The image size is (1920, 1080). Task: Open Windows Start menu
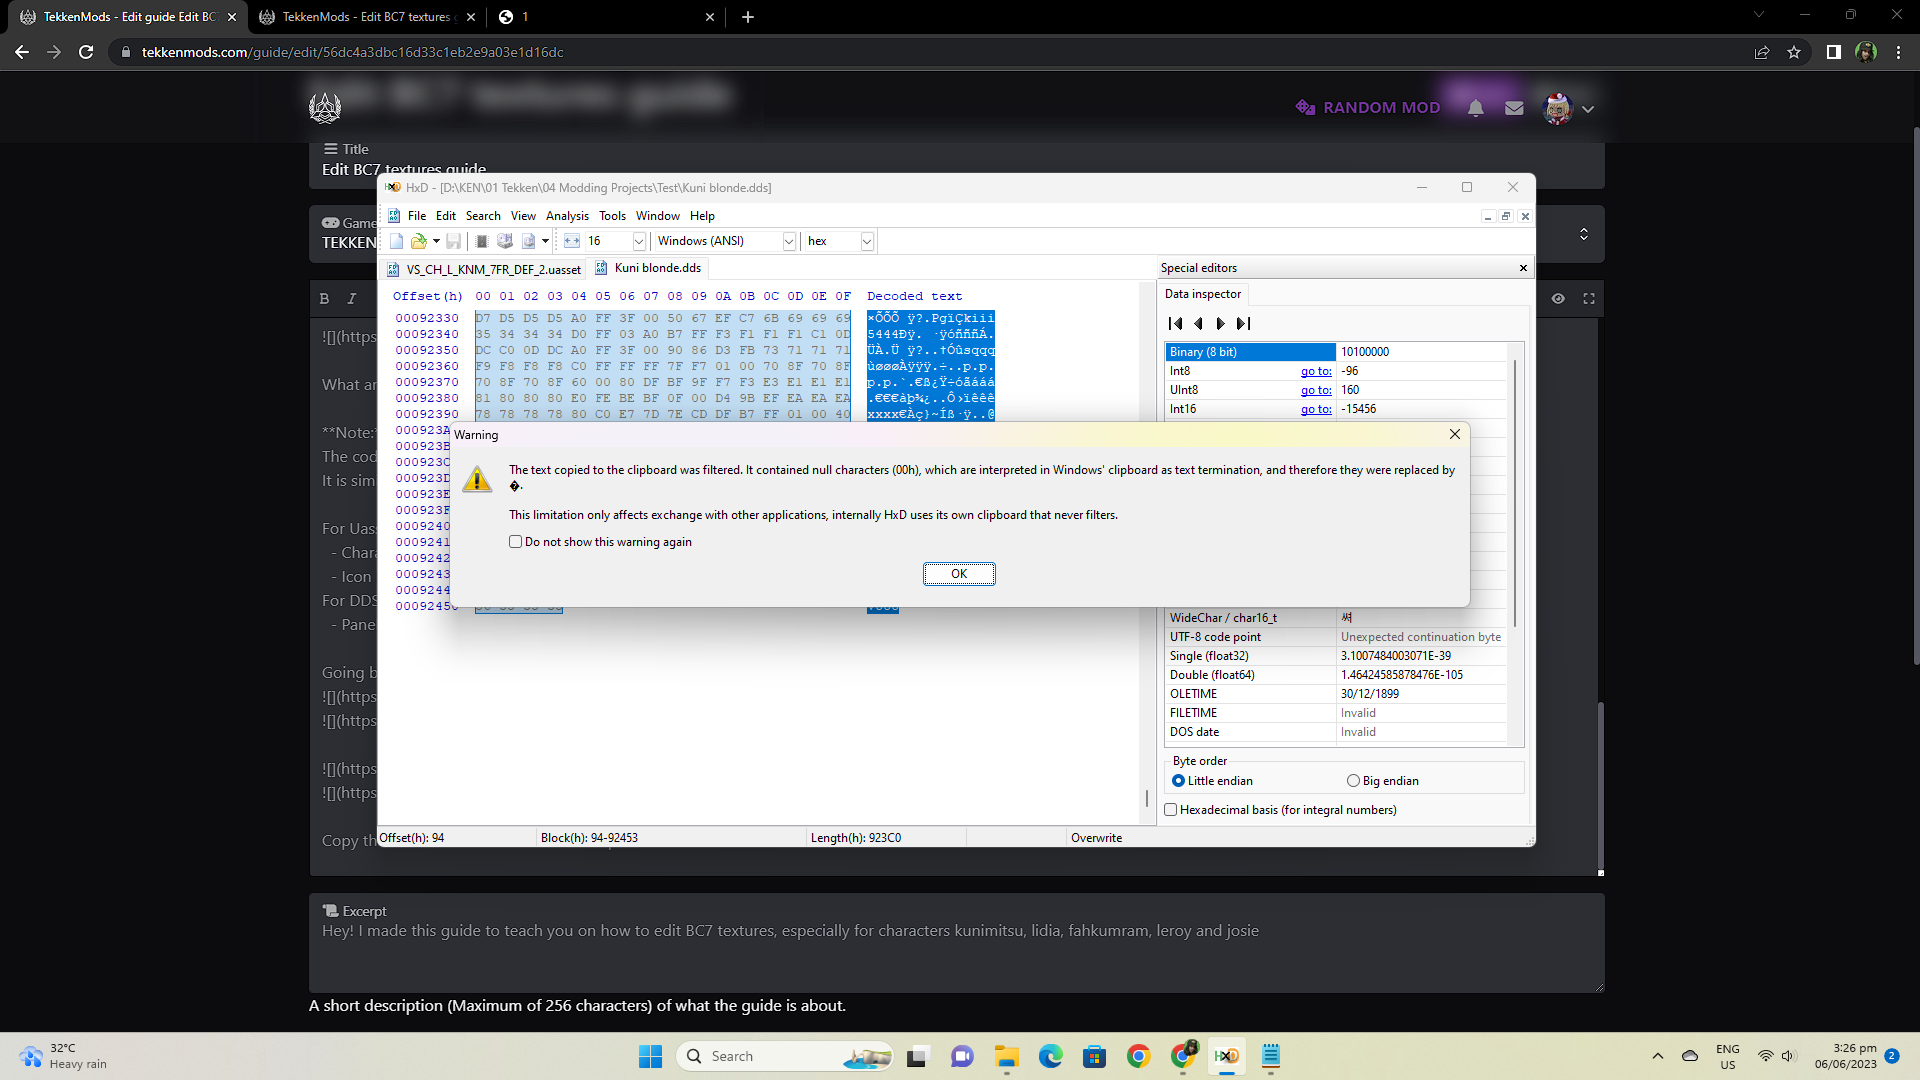650,1056
